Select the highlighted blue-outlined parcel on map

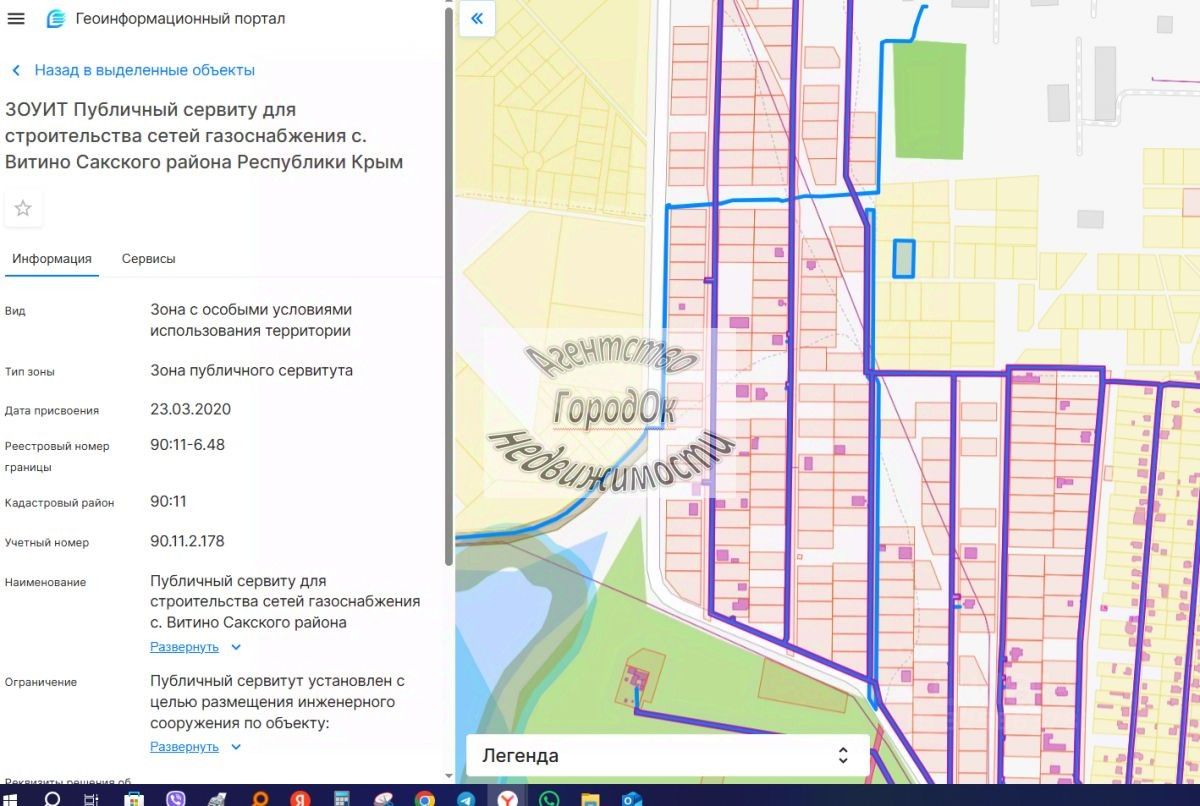tap(903, 258)
